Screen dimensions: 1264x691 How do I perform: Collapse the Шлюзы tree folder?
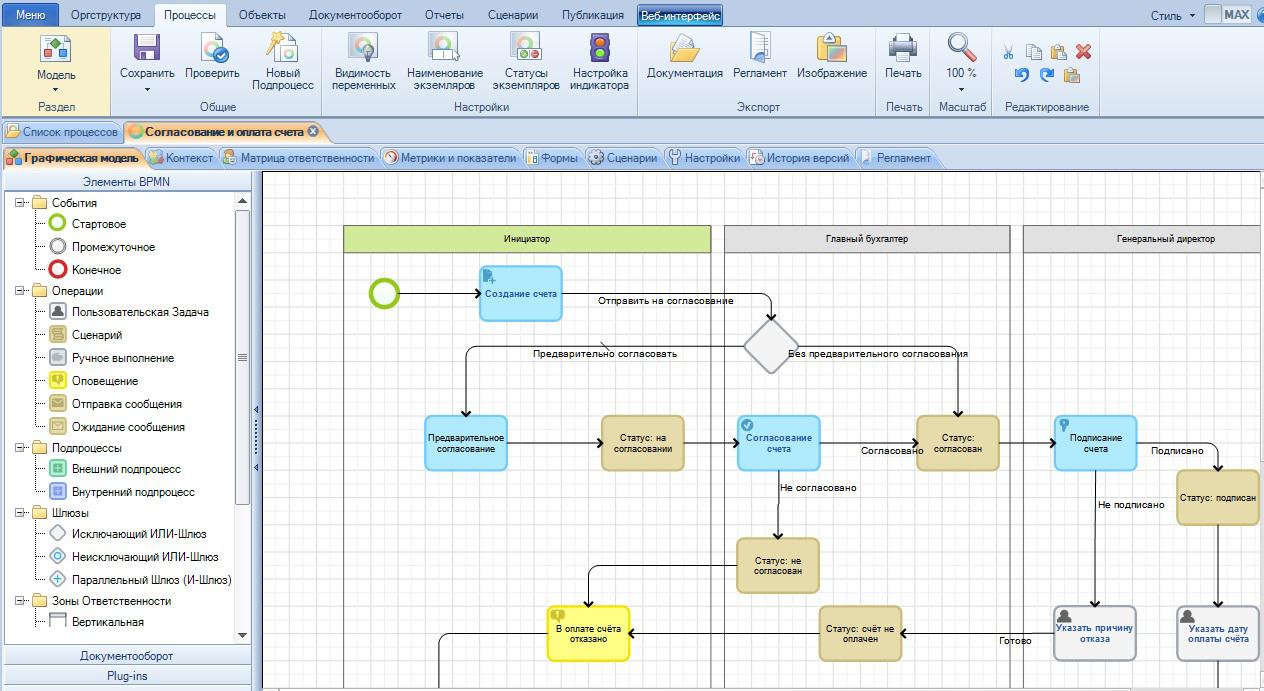click(20, 513)
